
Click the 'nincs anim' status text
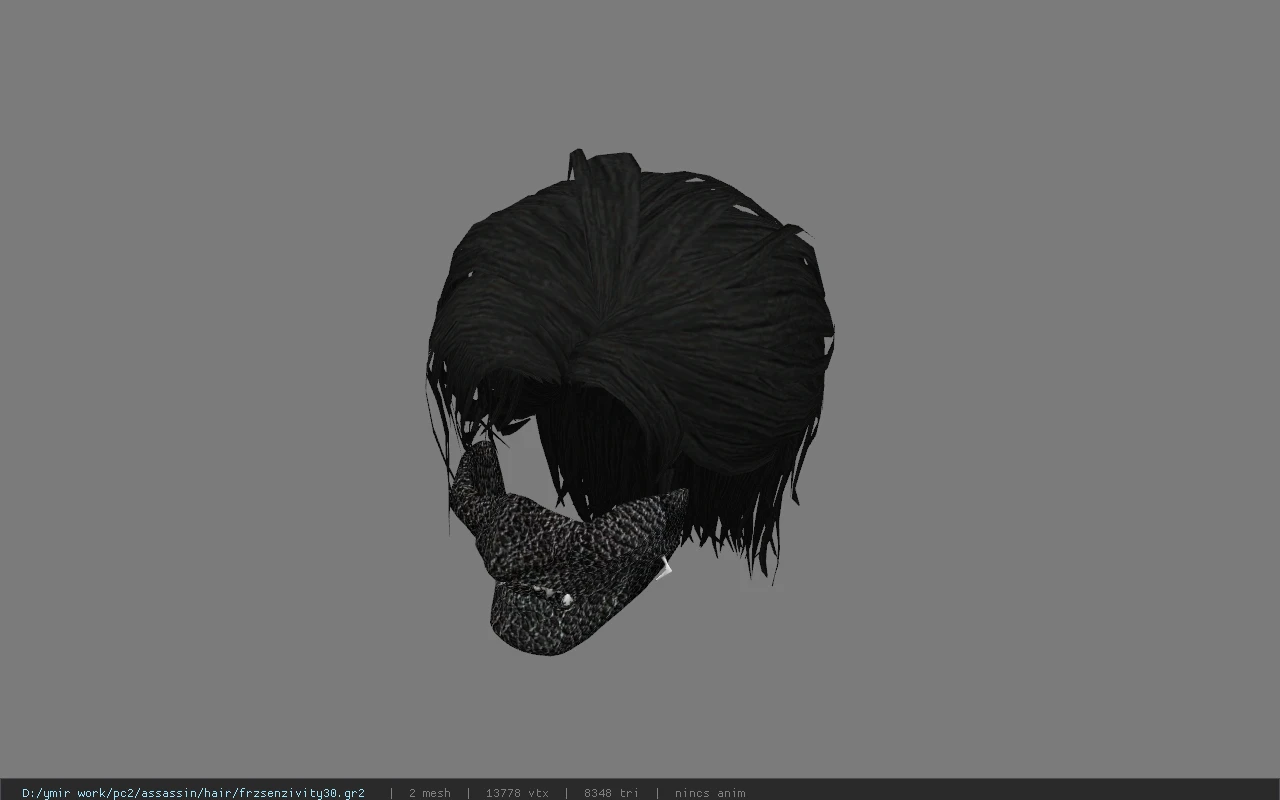pos(710,793)
